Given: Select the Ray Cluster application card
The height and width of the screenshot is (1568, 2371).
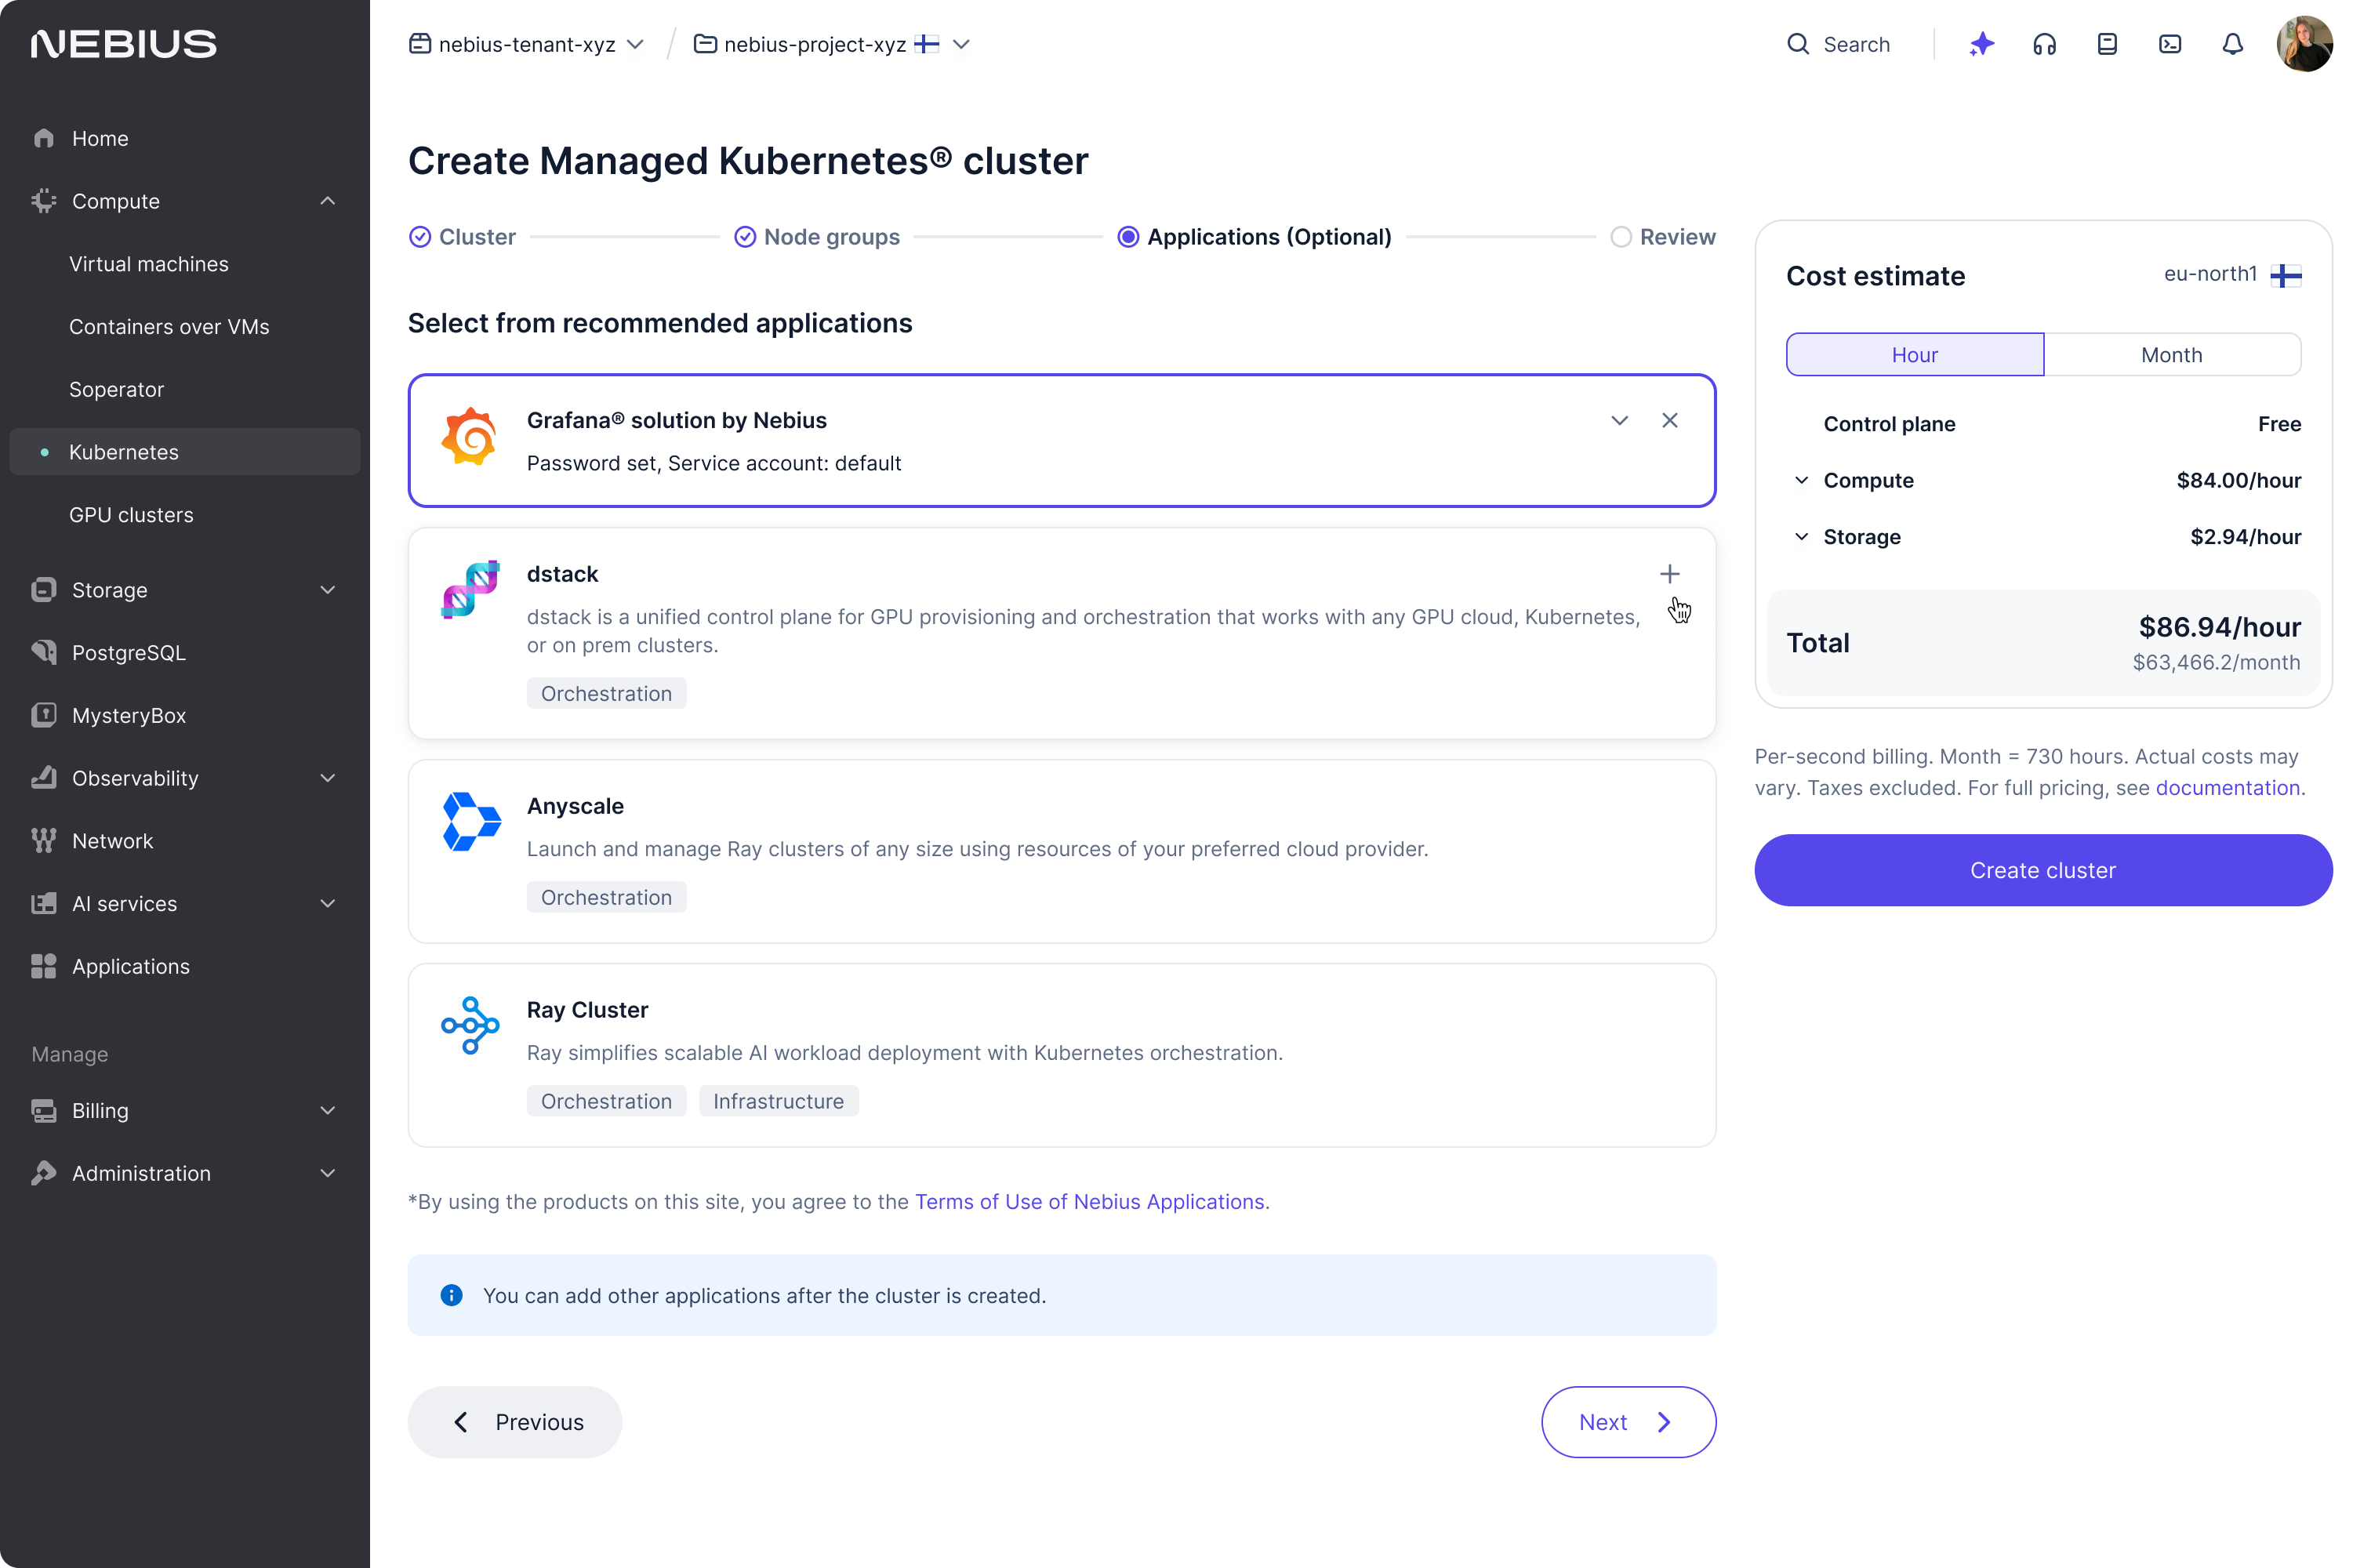Looking at the screenshot, I should 1062,1055.
